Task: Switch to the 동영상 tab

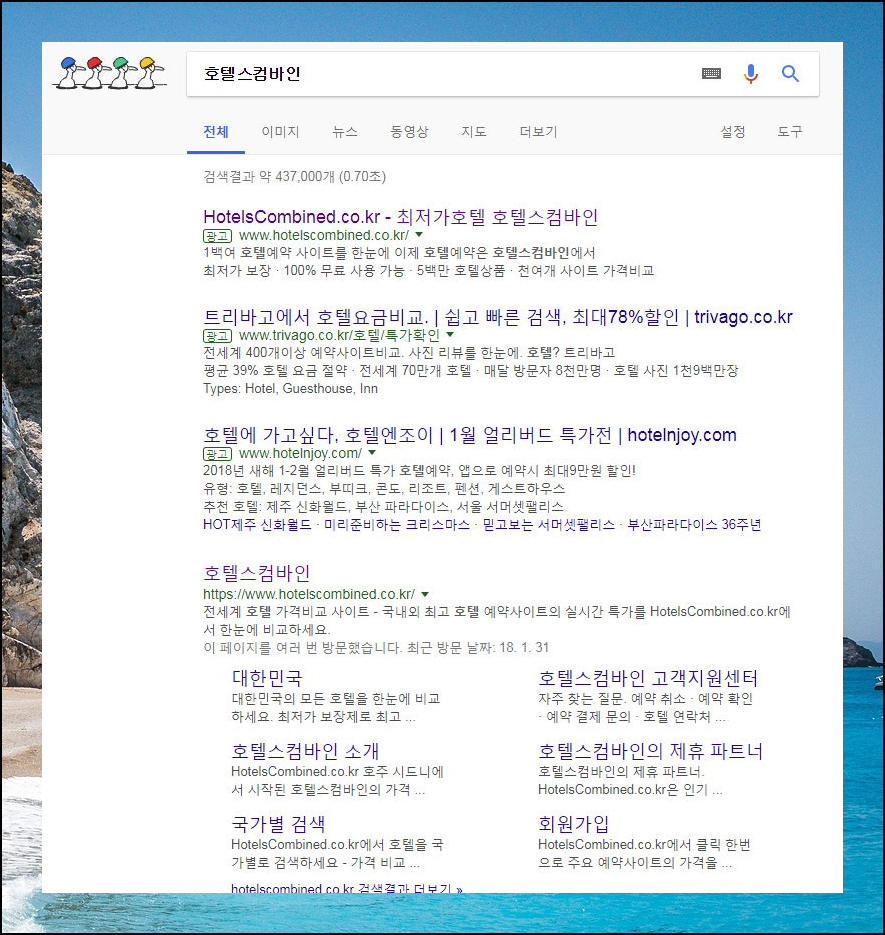Action: [x=409, y=132]
